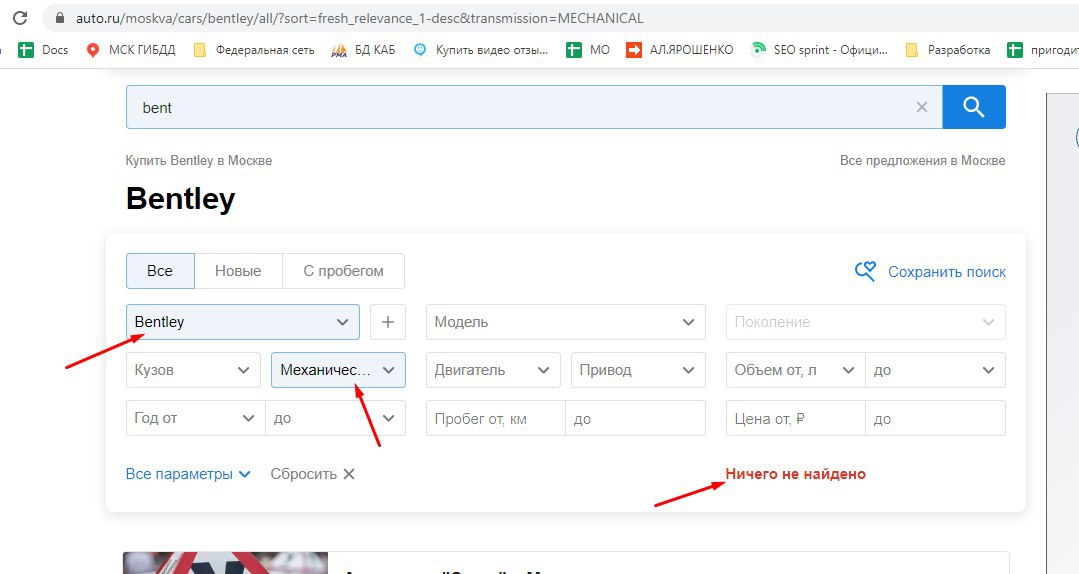This screenshot has height=574, width=1079.
Task: Click the Сохранить поиск link
Action: 946,271
